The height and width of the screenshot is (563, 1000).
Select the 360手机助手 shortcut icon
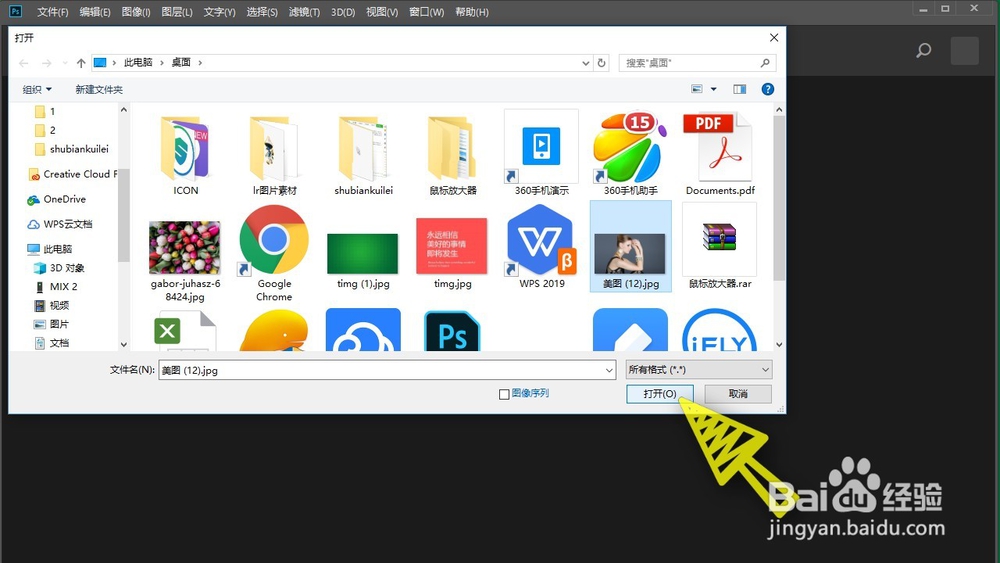coord(630,147)
